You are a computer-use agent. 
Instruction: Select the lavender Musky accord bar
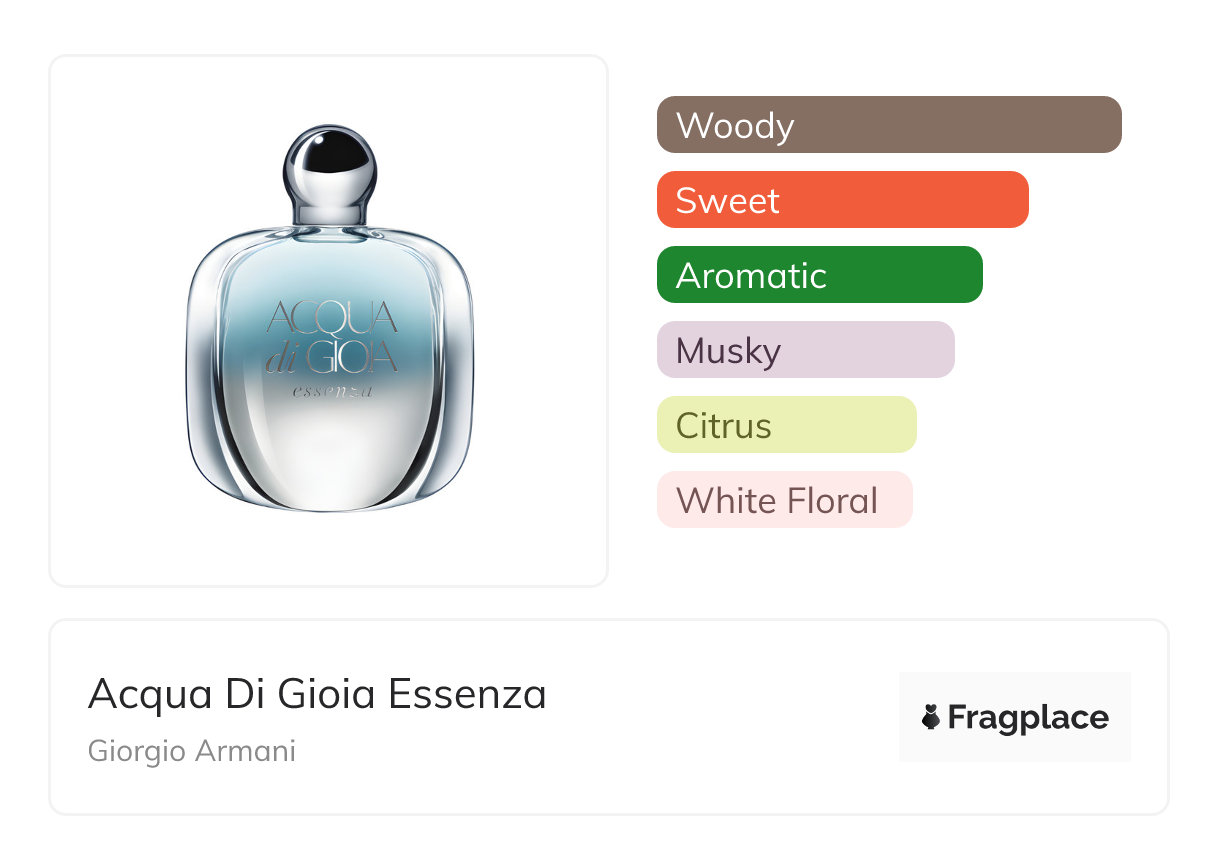point(805,350)
